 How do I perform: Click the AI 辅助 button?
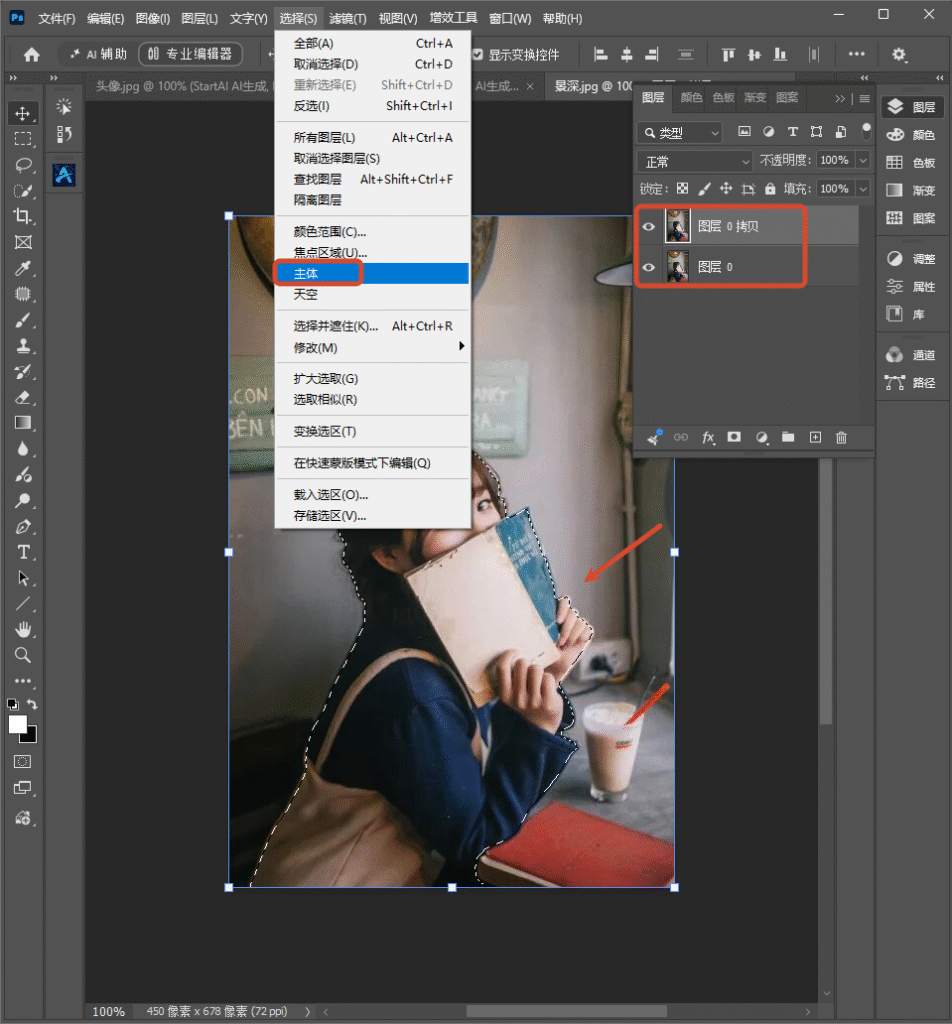(99, 54)
